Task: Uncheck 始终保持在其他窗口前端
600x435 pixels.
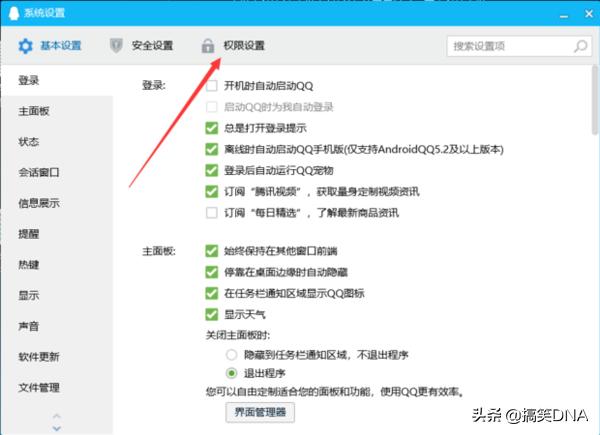Action: [x=212, y=251]
